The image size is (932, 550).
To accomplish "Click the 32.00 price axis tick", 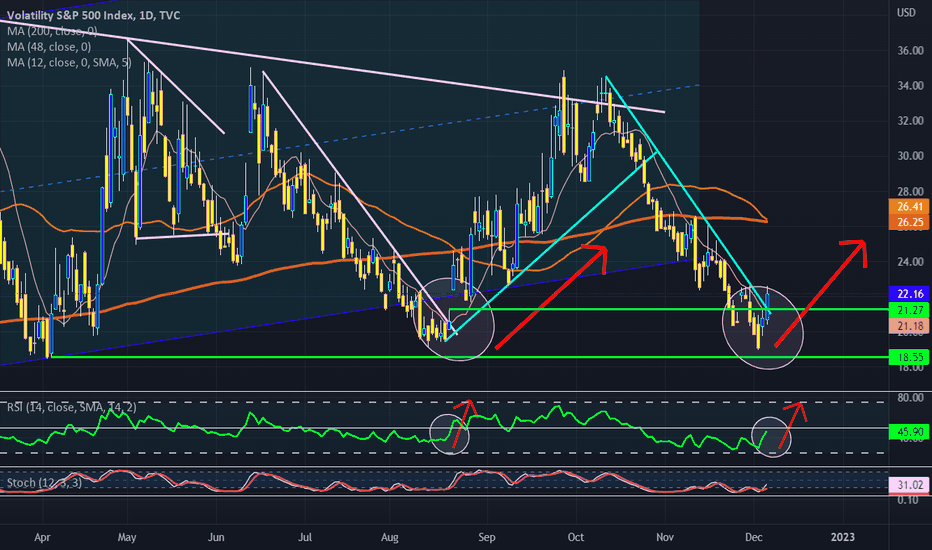I will point(910,121).
